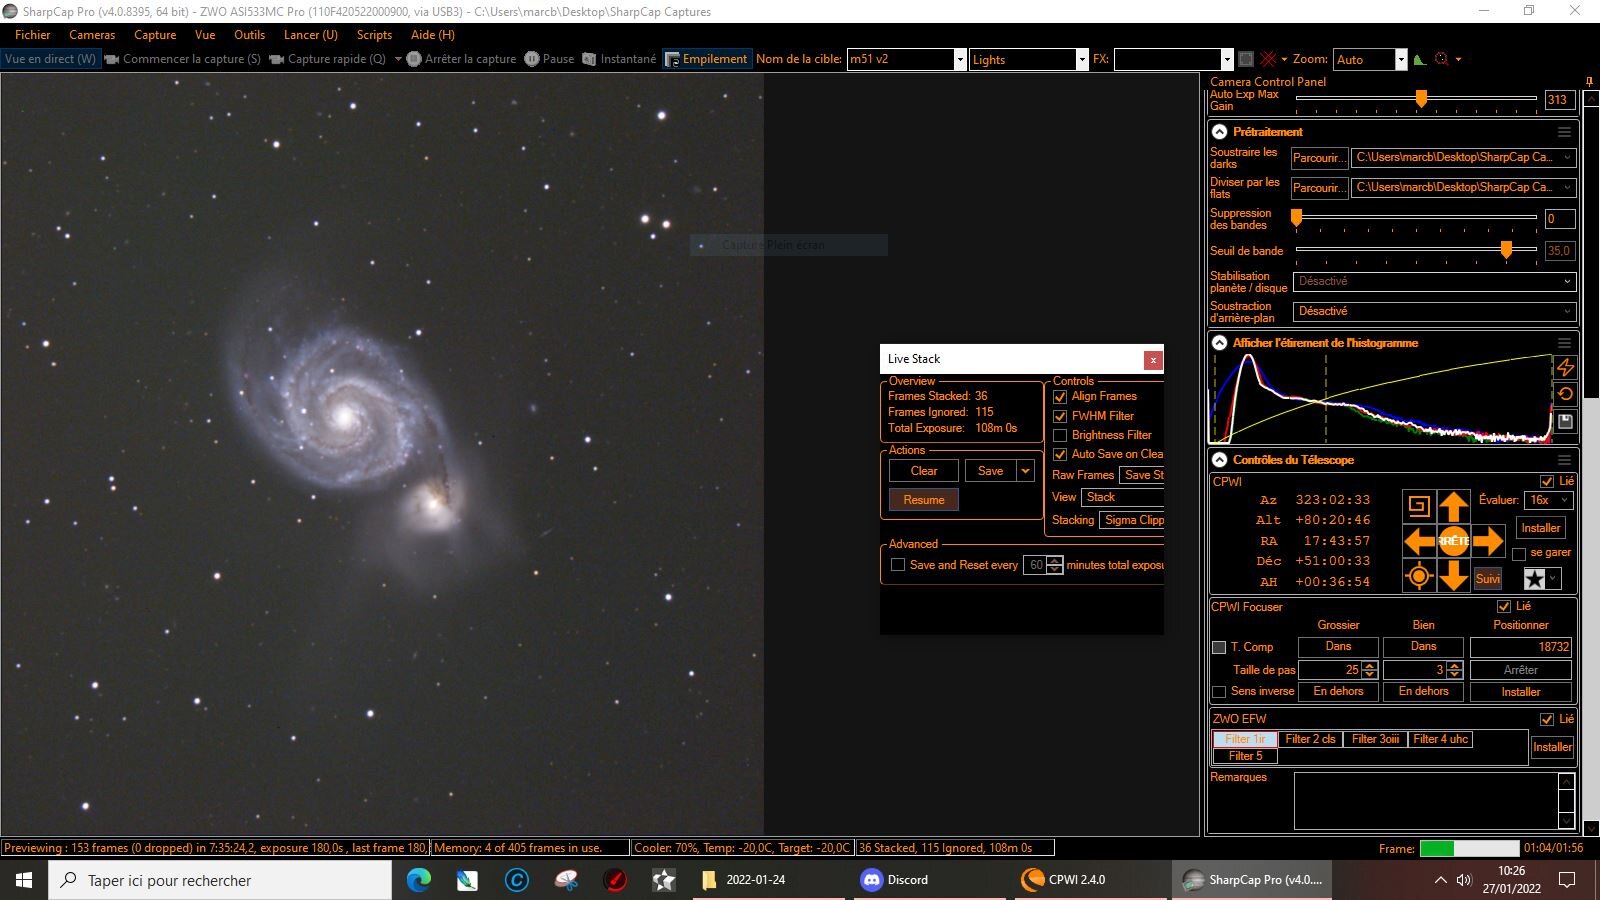Click the Gain slider handle

(x=1421, y=98)
